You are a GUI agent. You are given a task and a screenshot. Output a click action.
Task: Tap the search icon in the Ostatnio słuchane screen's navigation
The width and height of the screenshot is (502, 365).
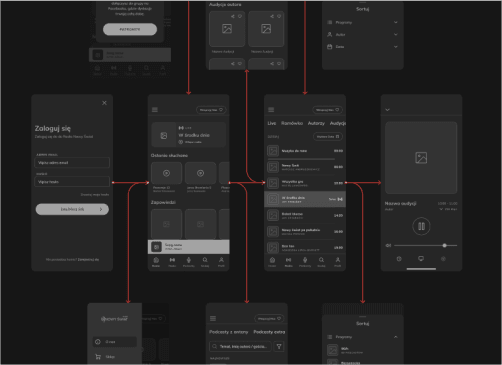[x=205, y=260]
